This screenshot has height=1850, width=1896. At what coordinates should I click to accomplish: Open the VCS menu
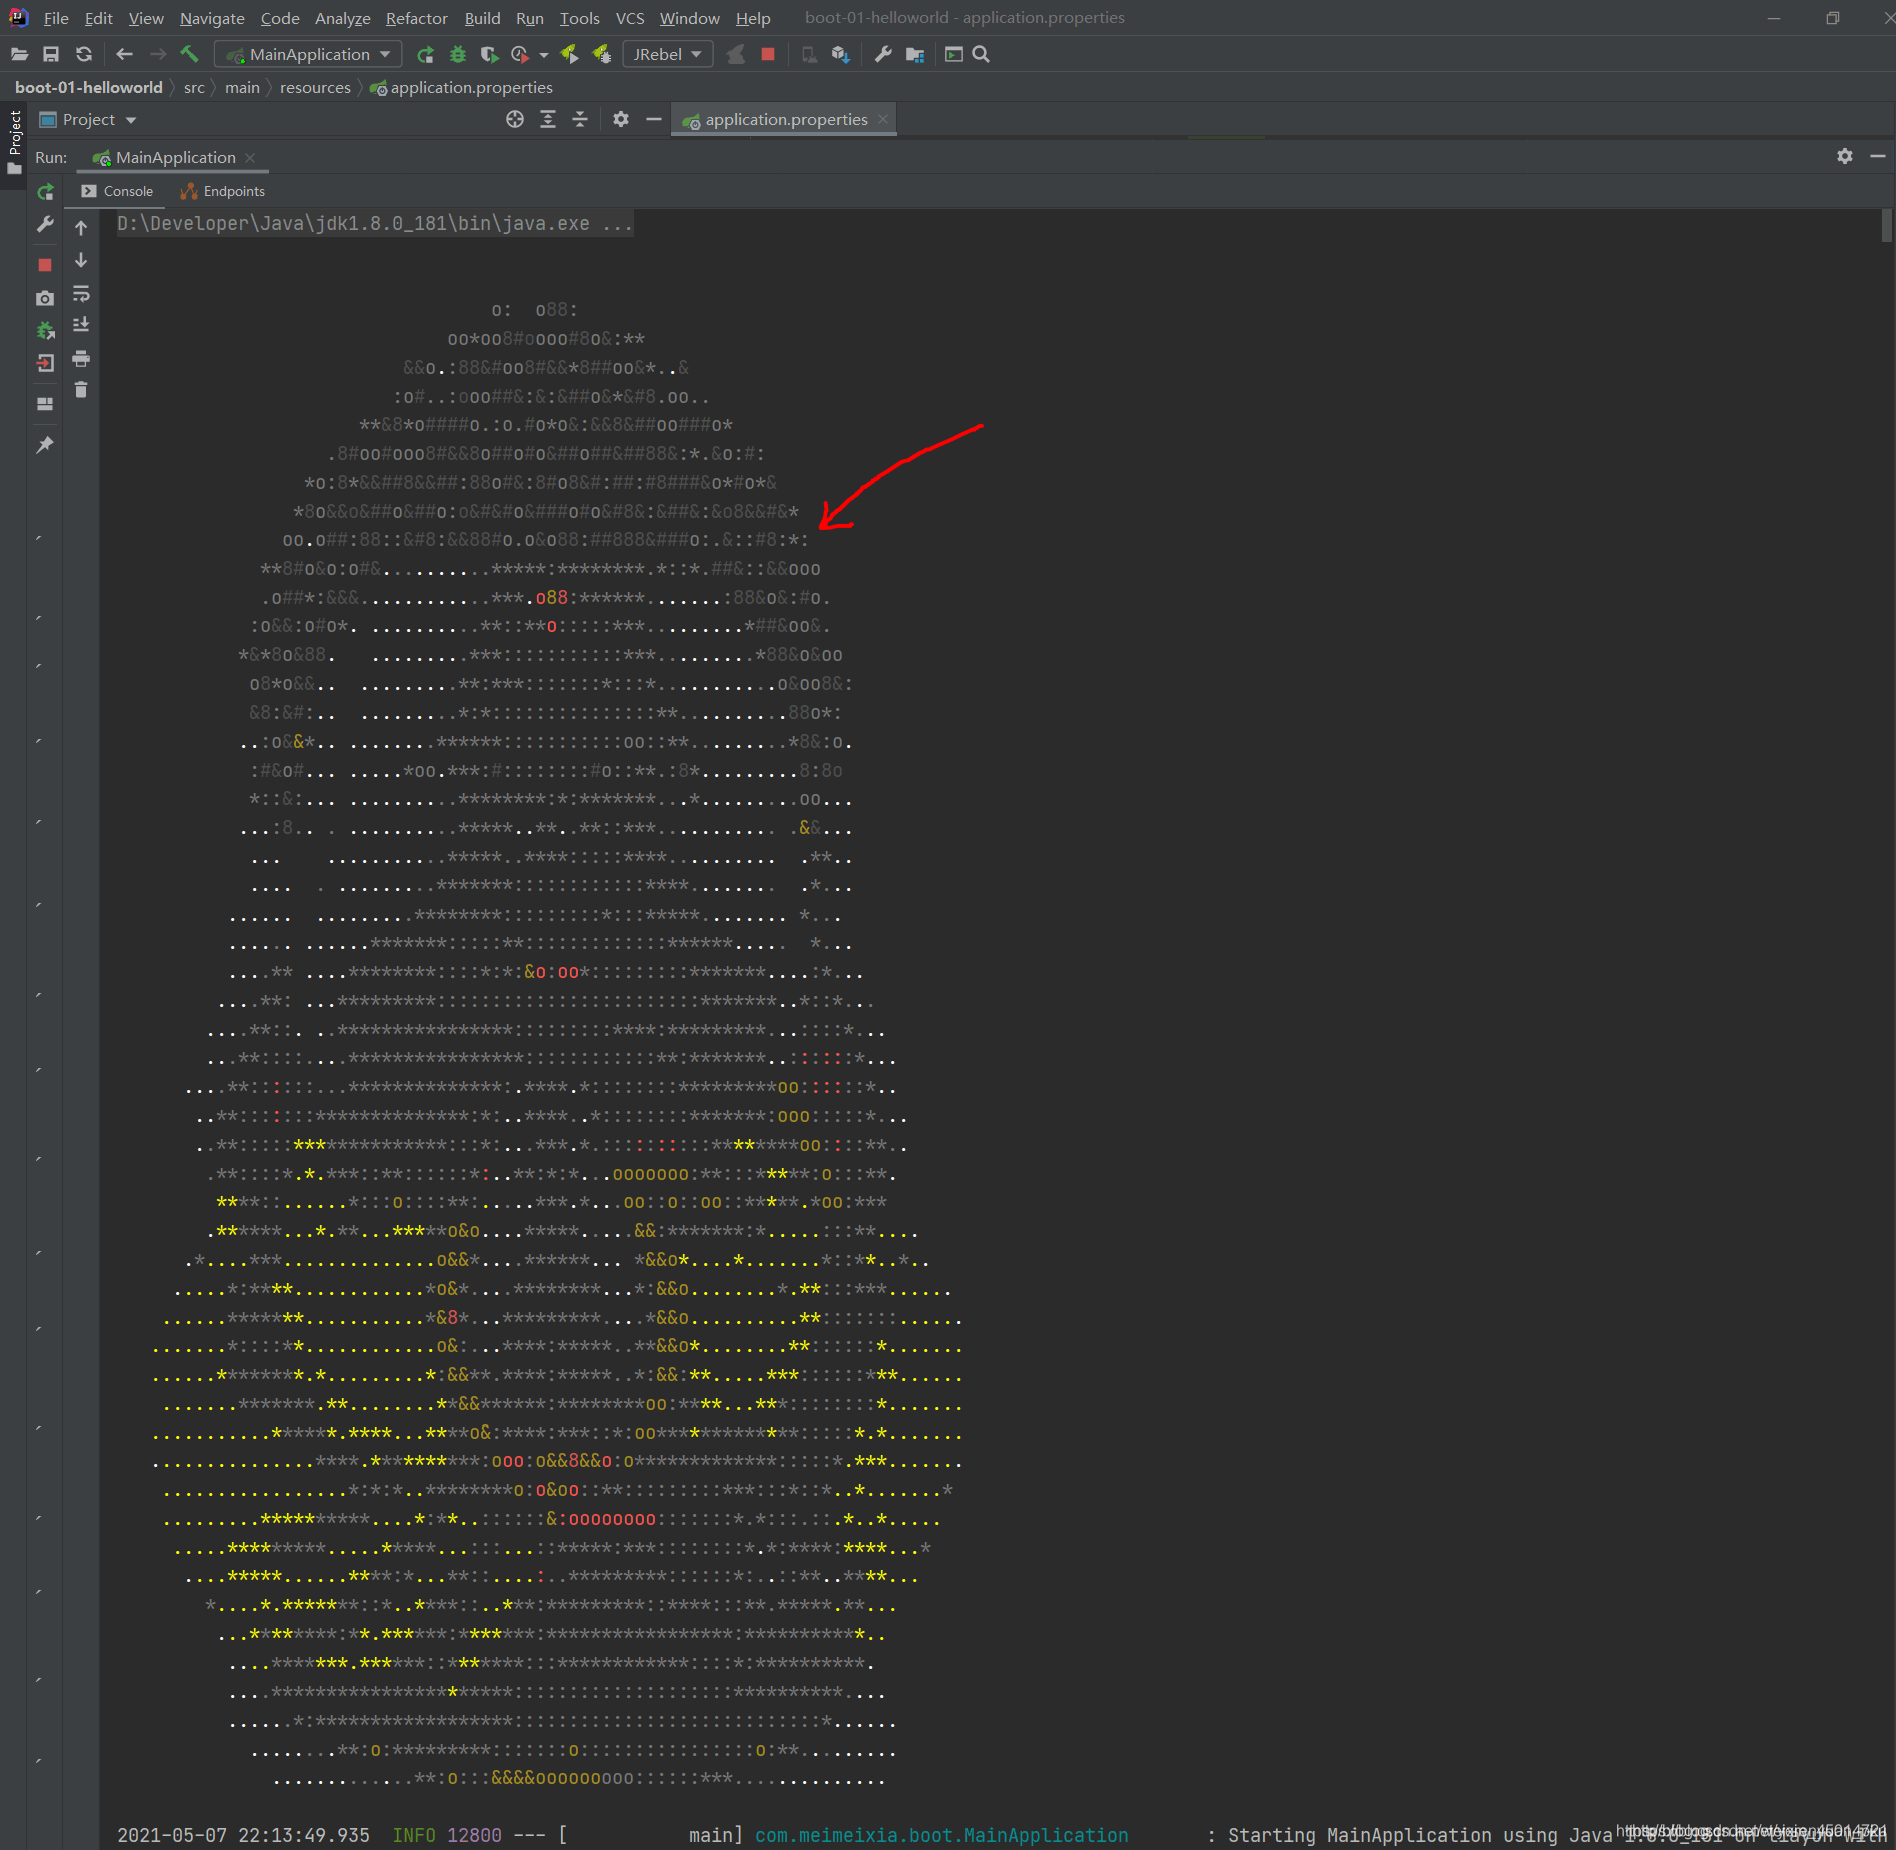(630, 18)
